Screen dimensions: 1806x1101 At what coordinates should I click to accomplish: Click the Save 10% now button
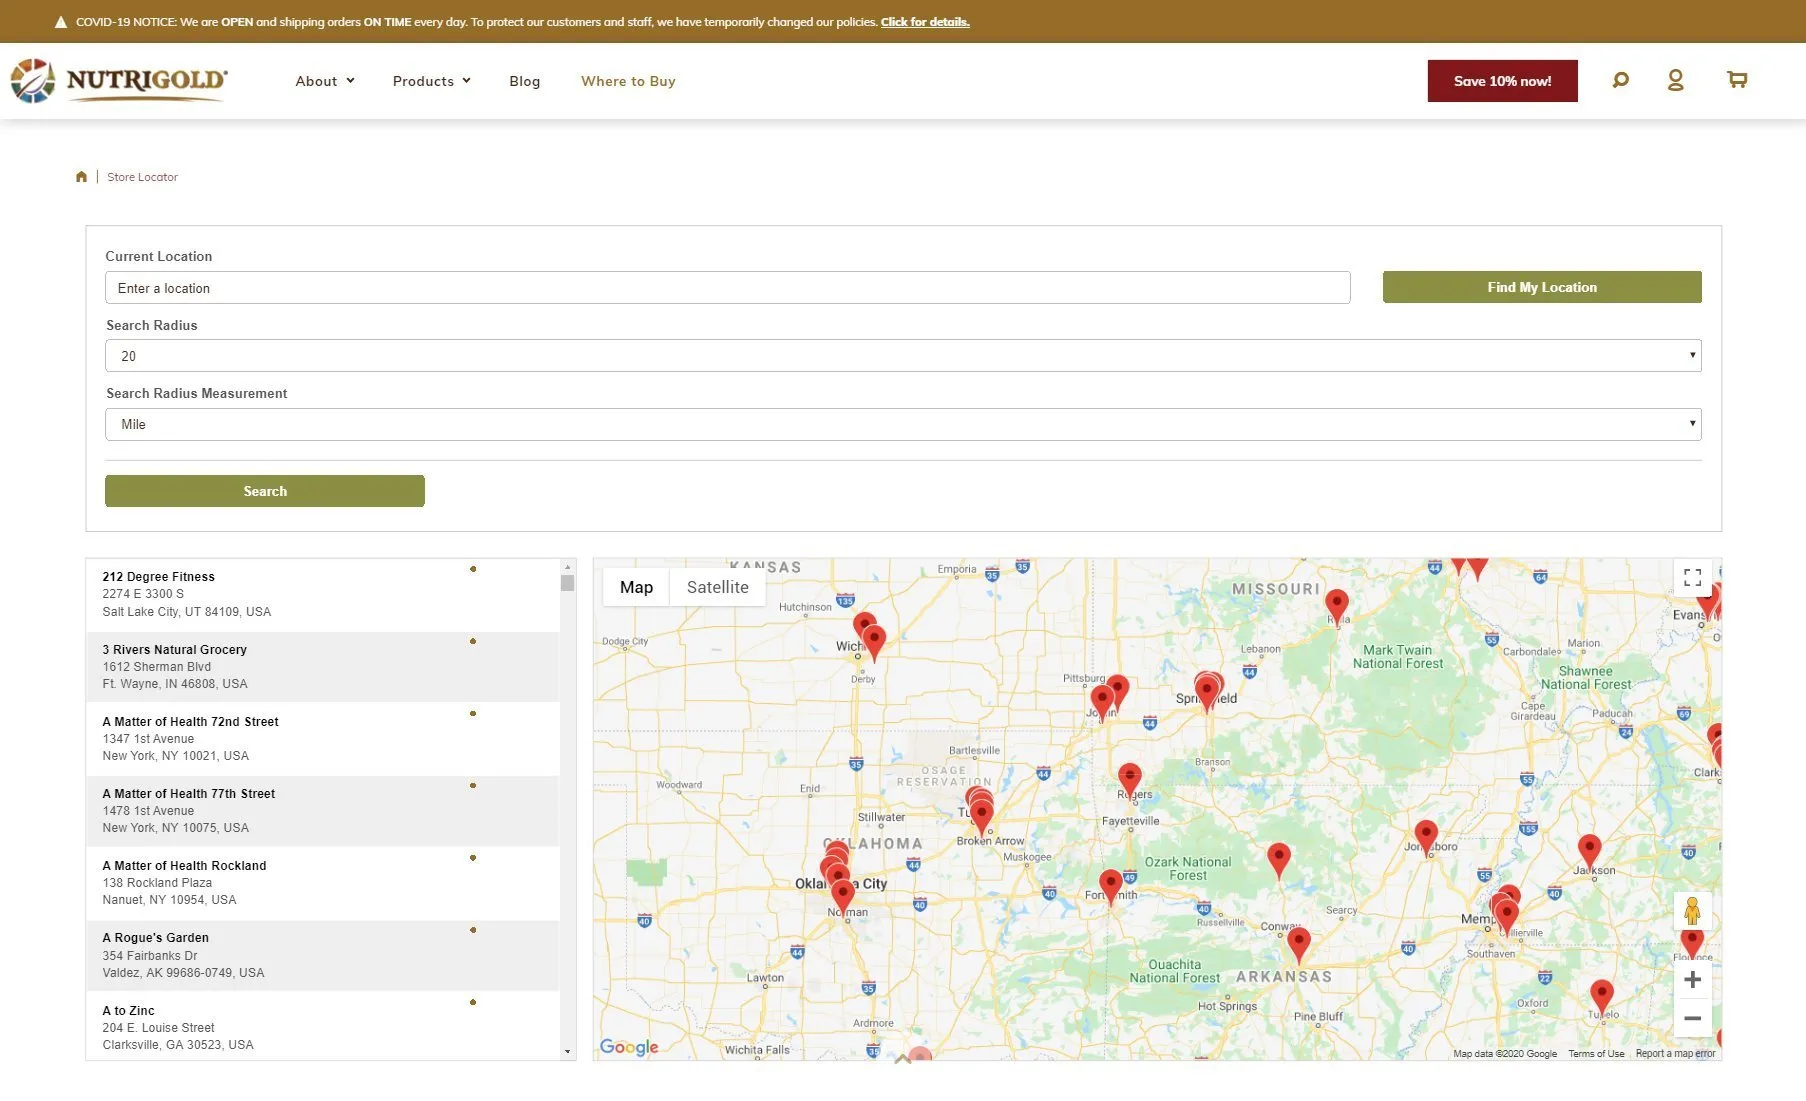pos(1502,81)
